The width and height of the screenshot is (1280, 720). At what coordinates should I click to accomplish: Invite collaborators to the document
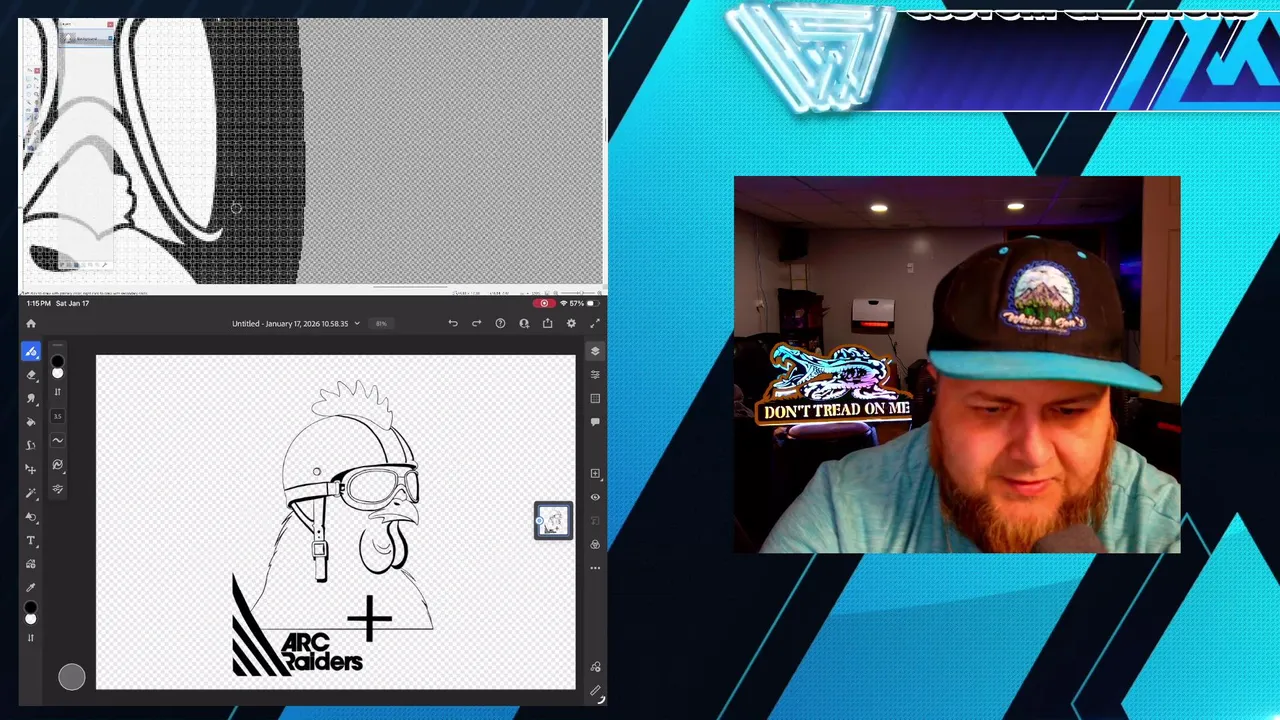(524, 323)
